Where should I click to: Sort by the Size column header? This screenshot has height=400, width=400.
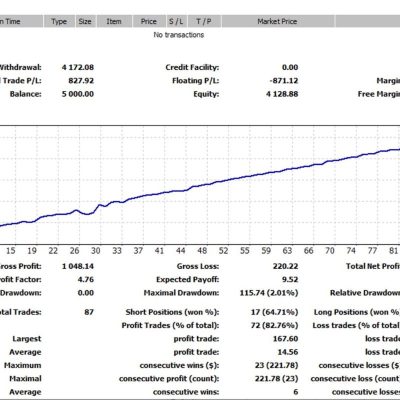(85, 22)
